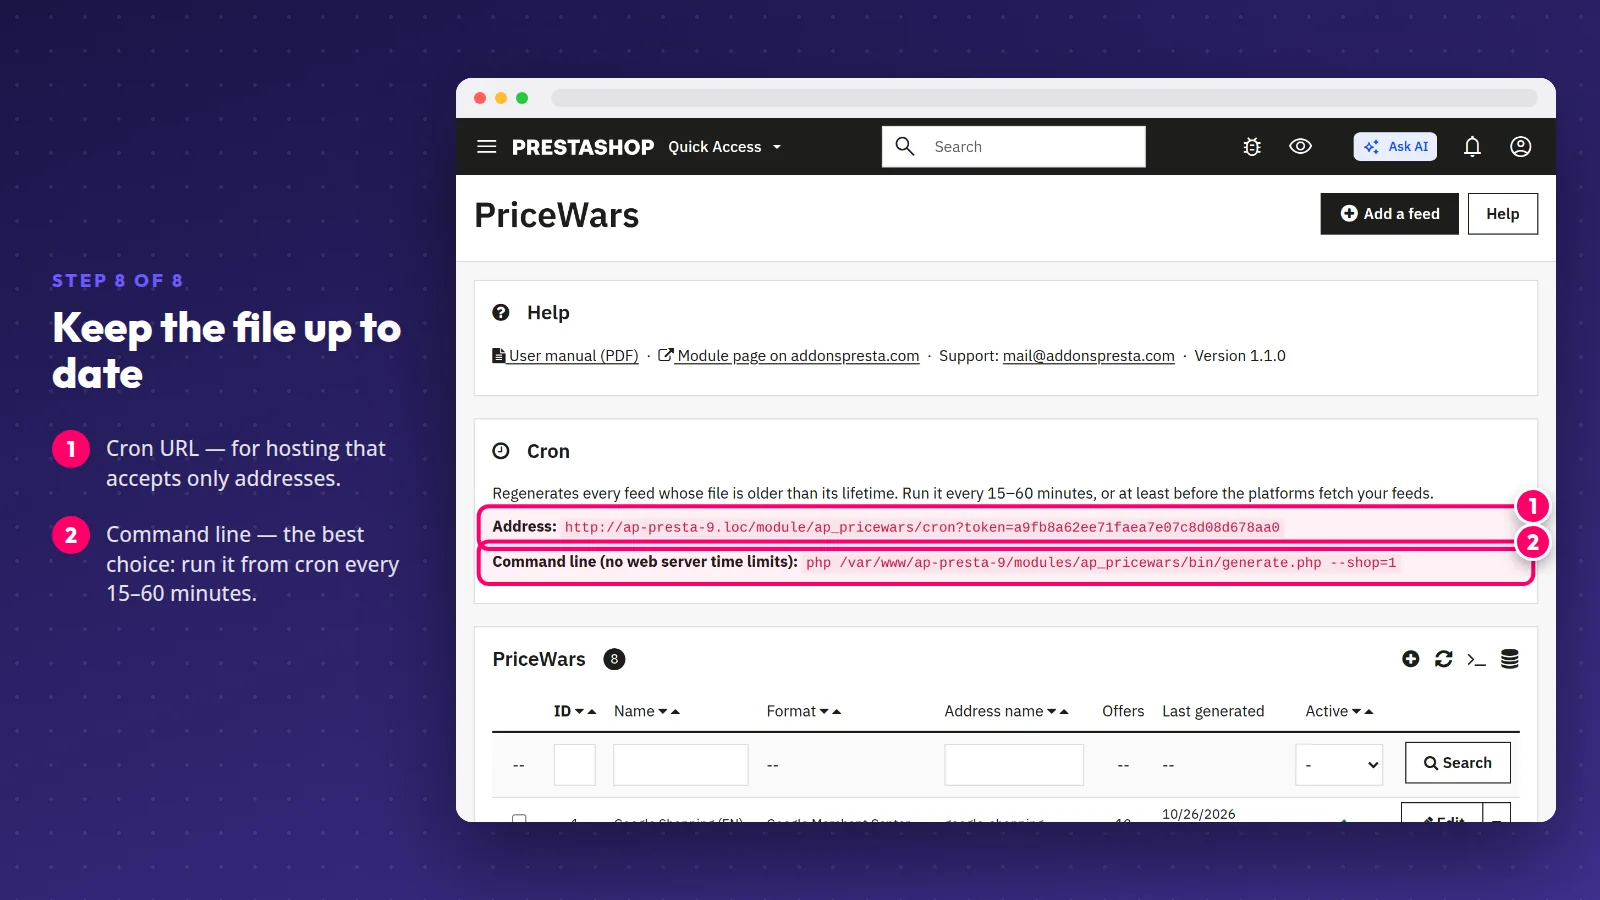Sort Address name column descending
The width and height of the screenshot is (1600, 900).
click(1051, 711)
